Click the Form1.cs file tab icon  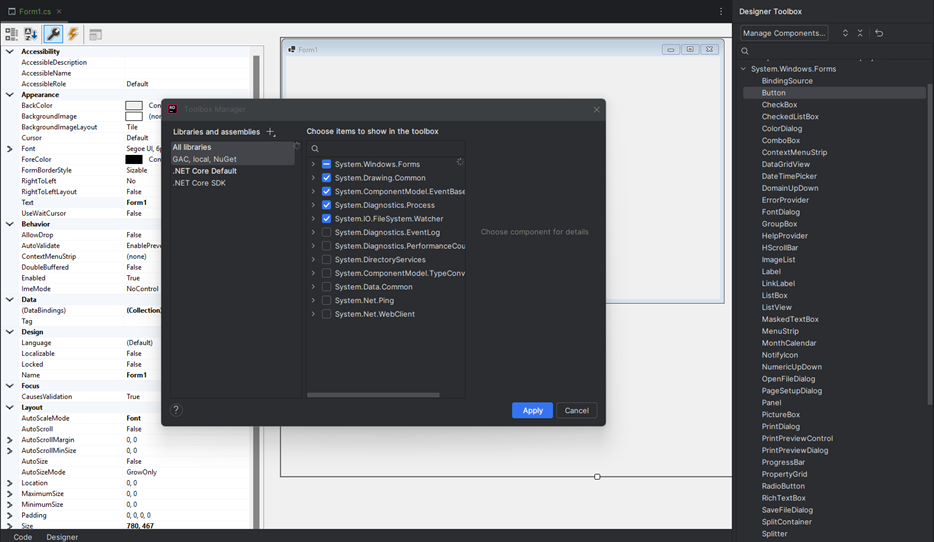pos(11,11)
